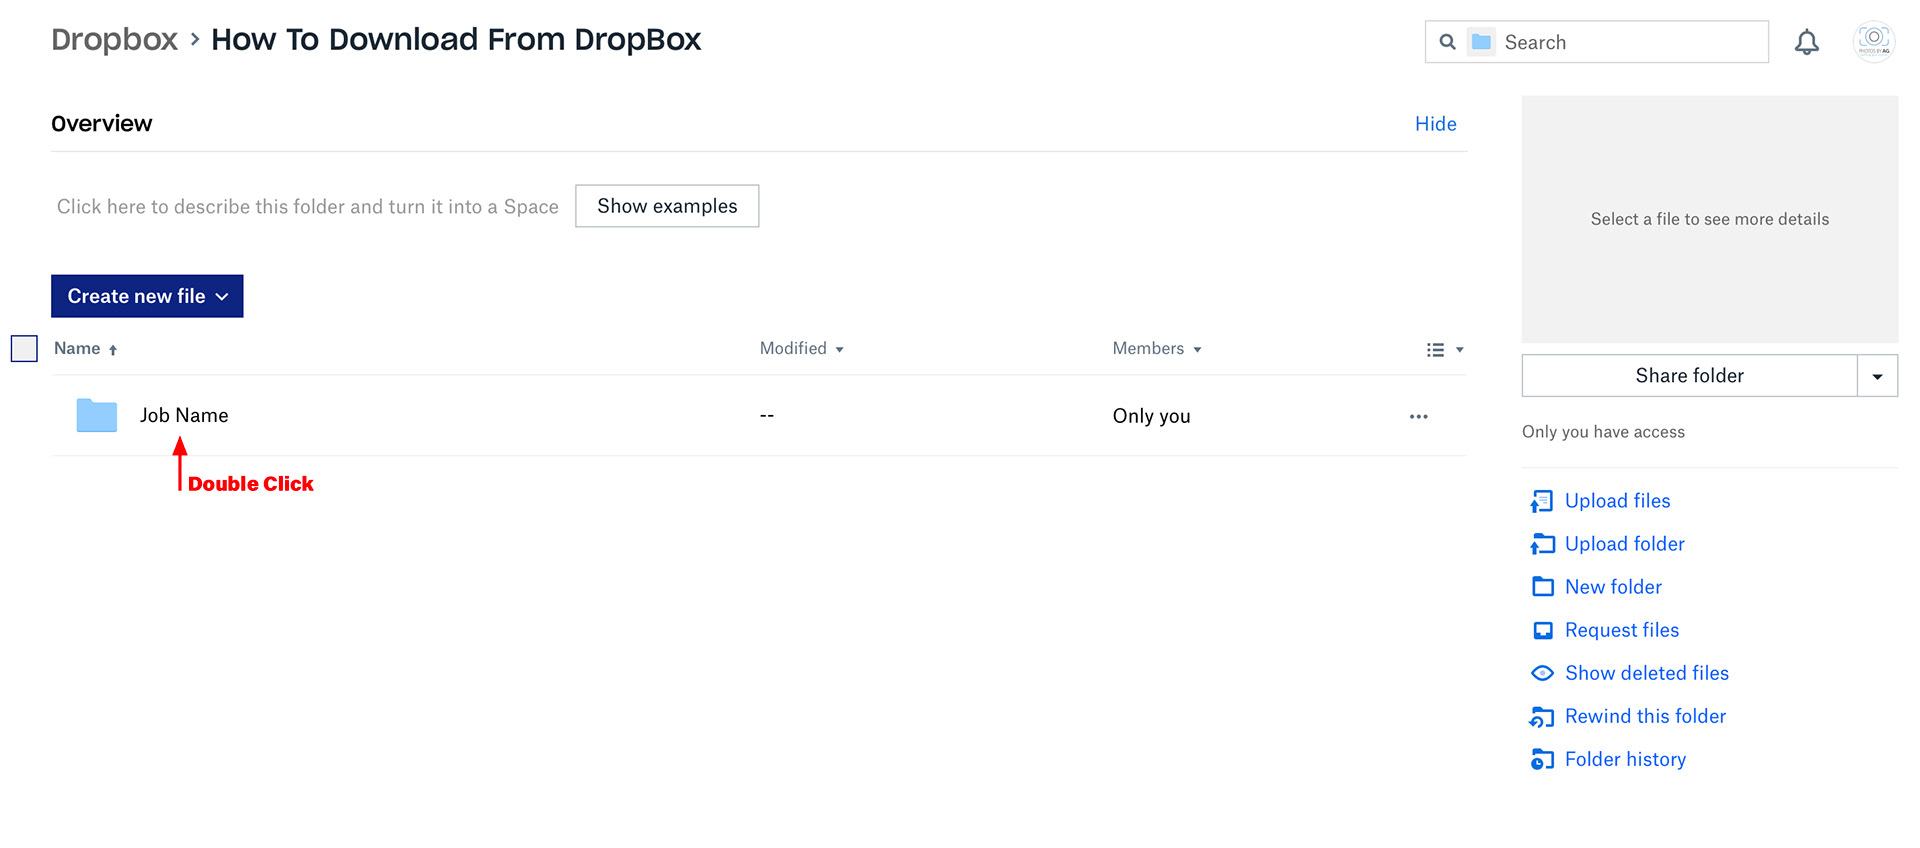Click the search magnifier icon

1447,42
